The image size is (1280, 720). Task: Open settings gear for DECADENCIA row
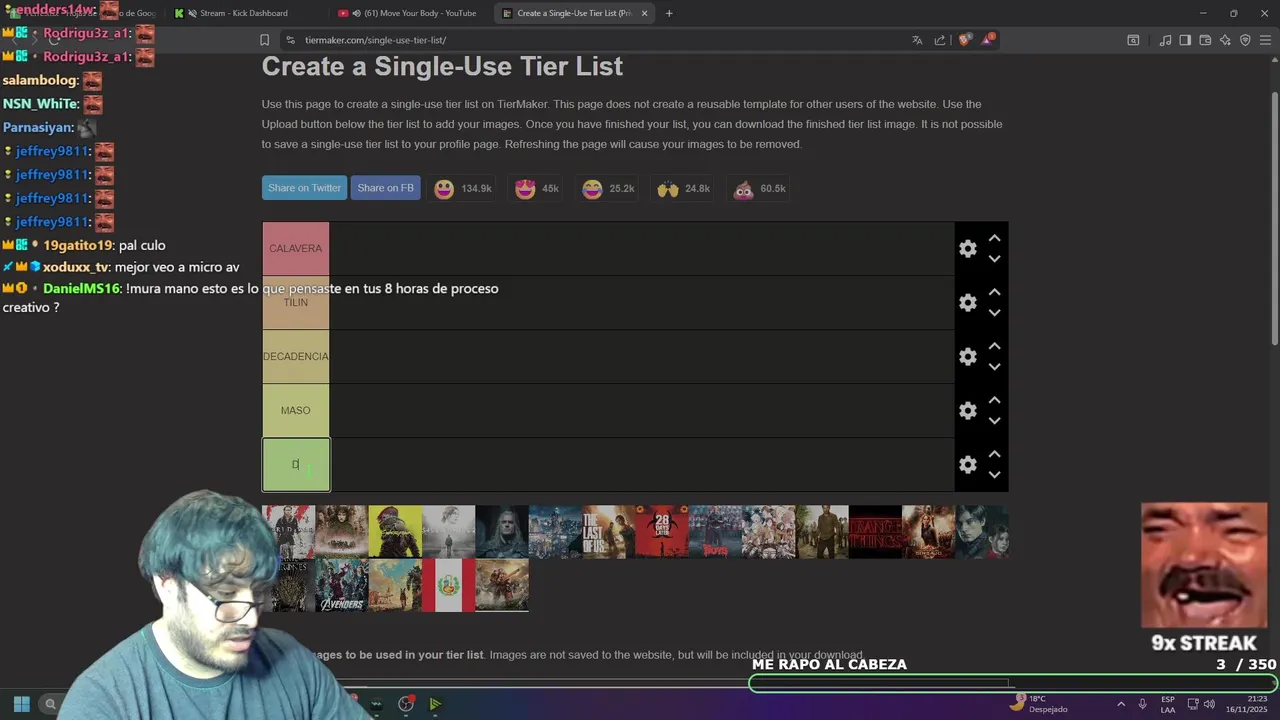click(x=967, y=357)
